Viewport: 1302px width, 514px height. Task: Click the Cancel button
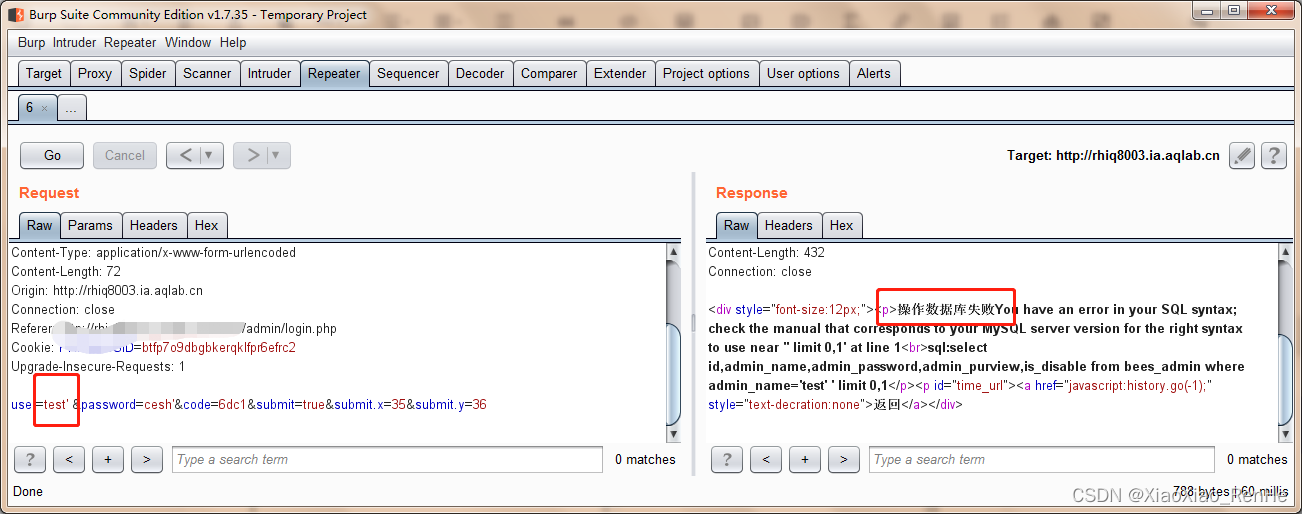pos(125,155)
